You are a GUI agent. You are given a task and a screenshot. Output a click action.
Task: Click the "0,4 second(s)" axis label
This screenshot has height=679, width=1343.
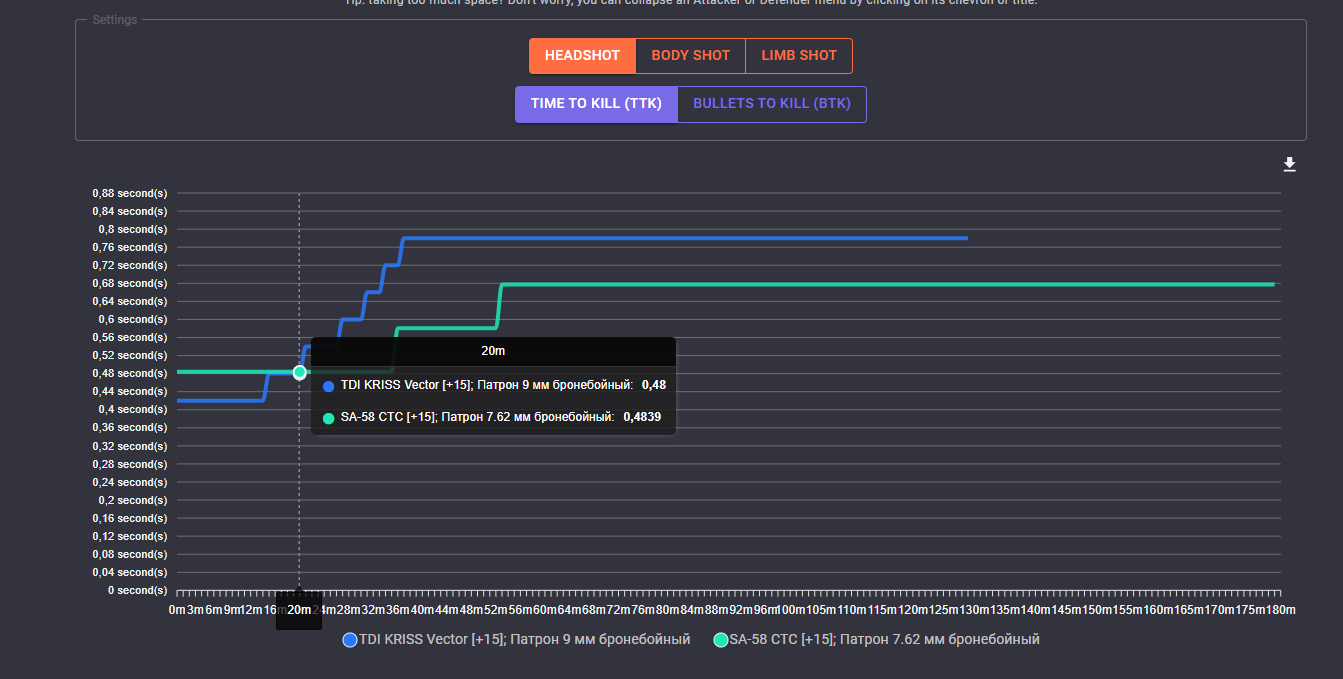tap(133, 409)
